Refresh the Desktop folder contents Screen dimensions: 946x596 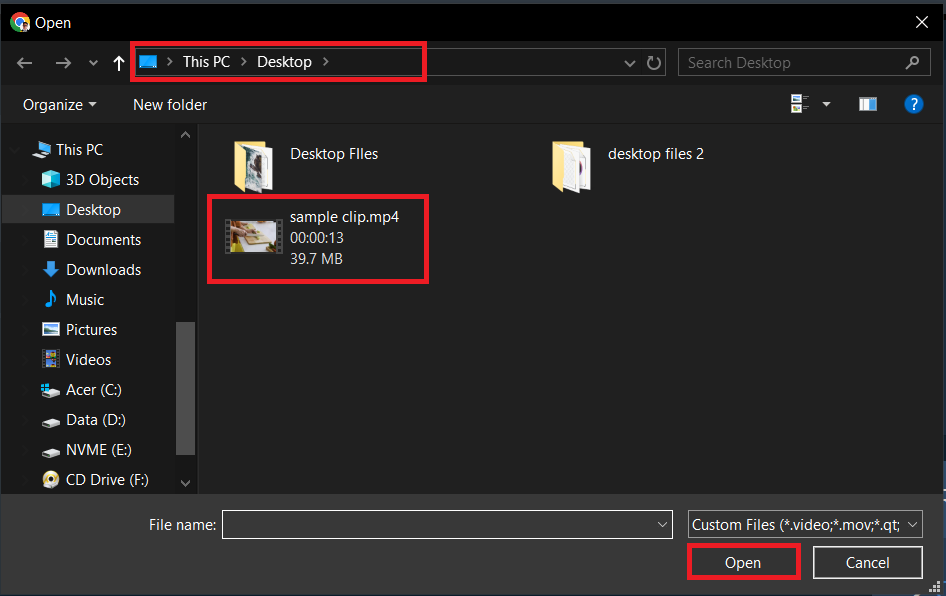[x=654, y=62]
